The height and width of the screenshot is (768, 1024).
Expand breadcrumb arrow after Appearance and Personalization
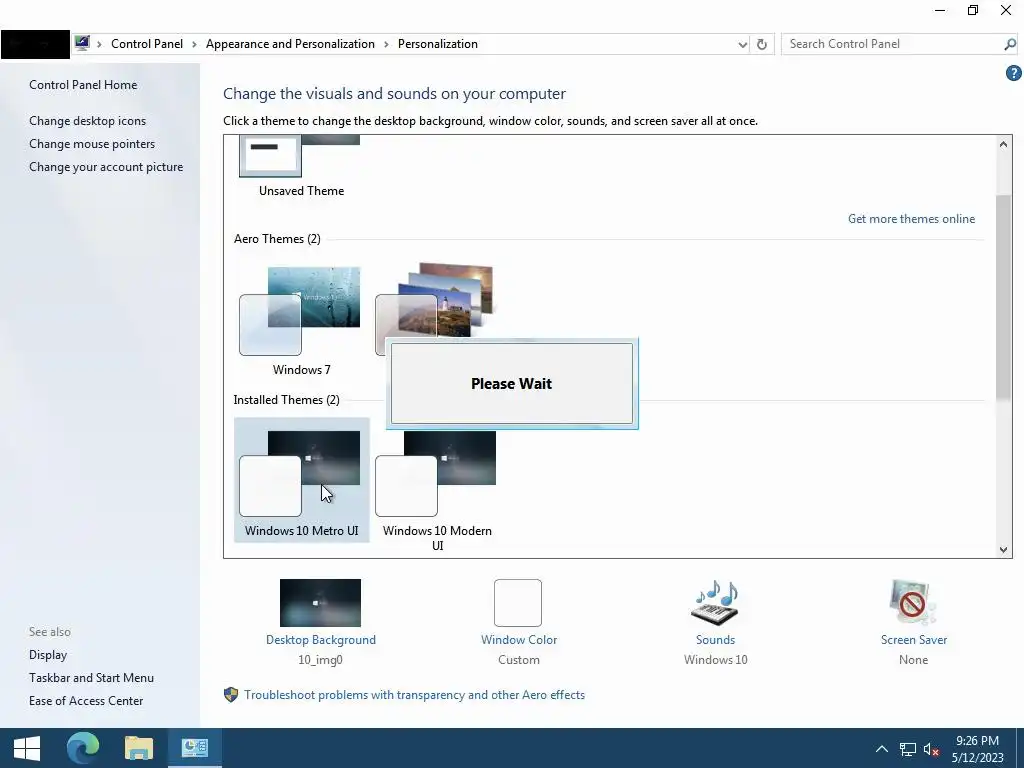(386, 44)
